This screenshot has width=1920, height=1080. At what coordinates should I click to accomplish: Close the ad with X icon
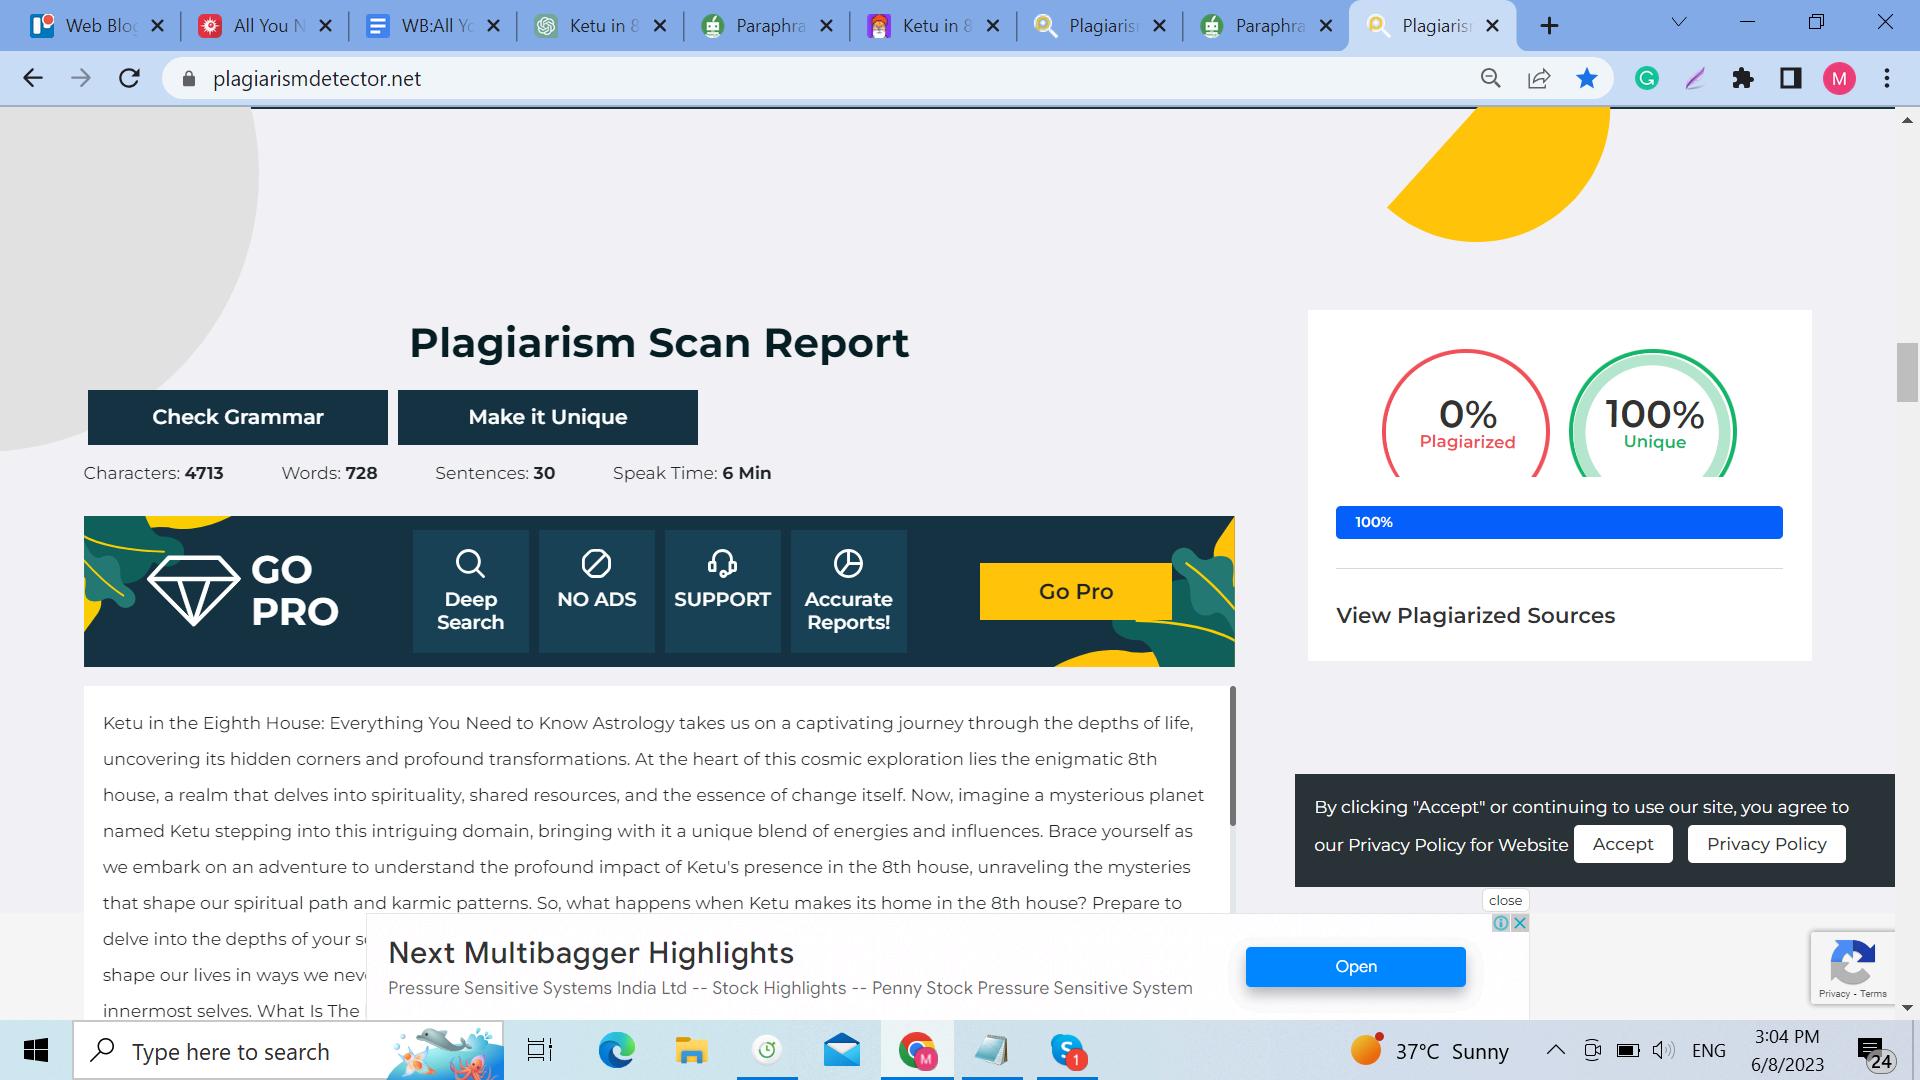(1520, 923)
